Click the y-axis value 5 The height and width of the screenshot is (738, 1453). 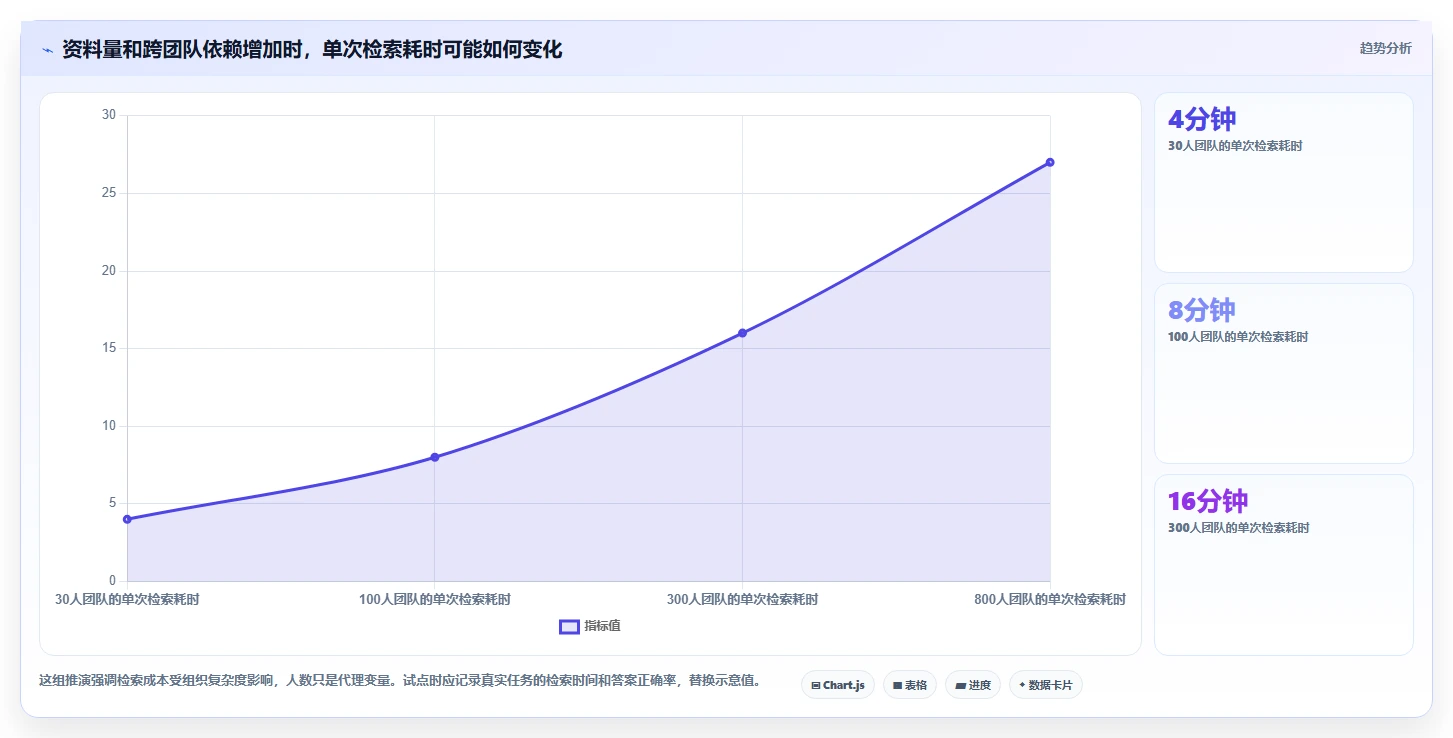click(112, 503)
